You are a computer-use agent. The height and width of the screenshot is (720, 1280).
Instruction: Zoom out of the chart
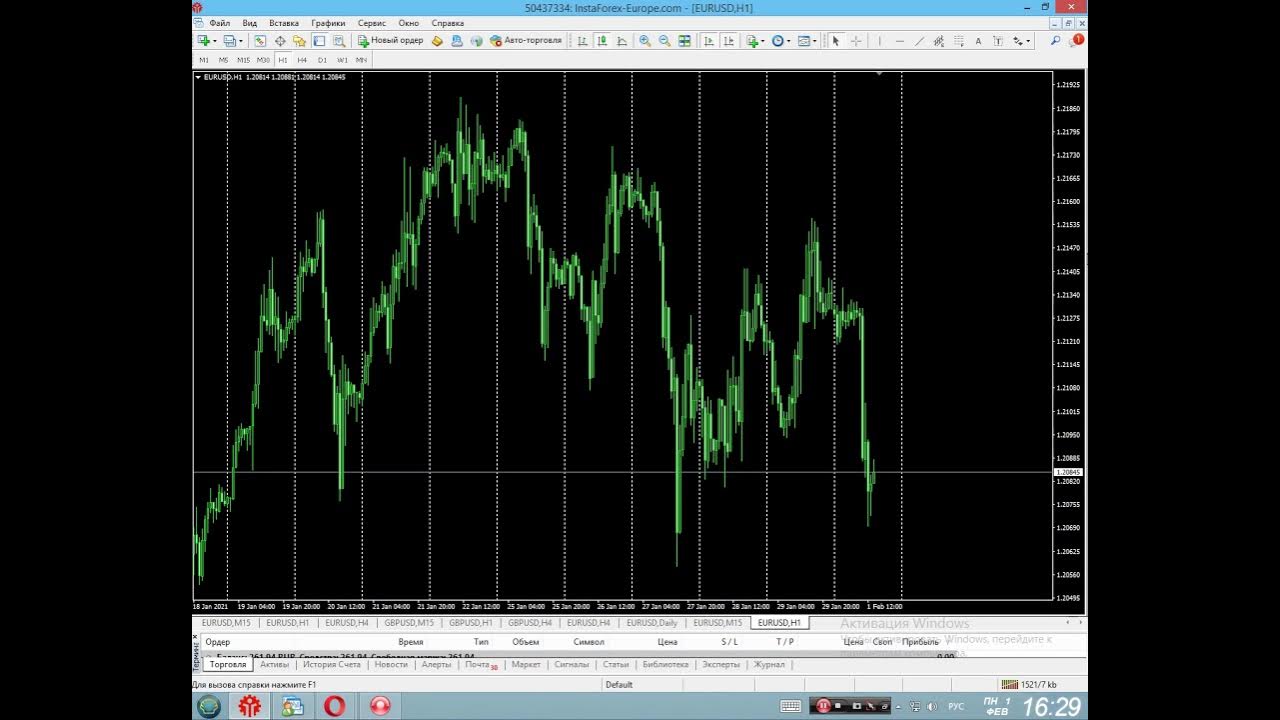tap(664, 41)
